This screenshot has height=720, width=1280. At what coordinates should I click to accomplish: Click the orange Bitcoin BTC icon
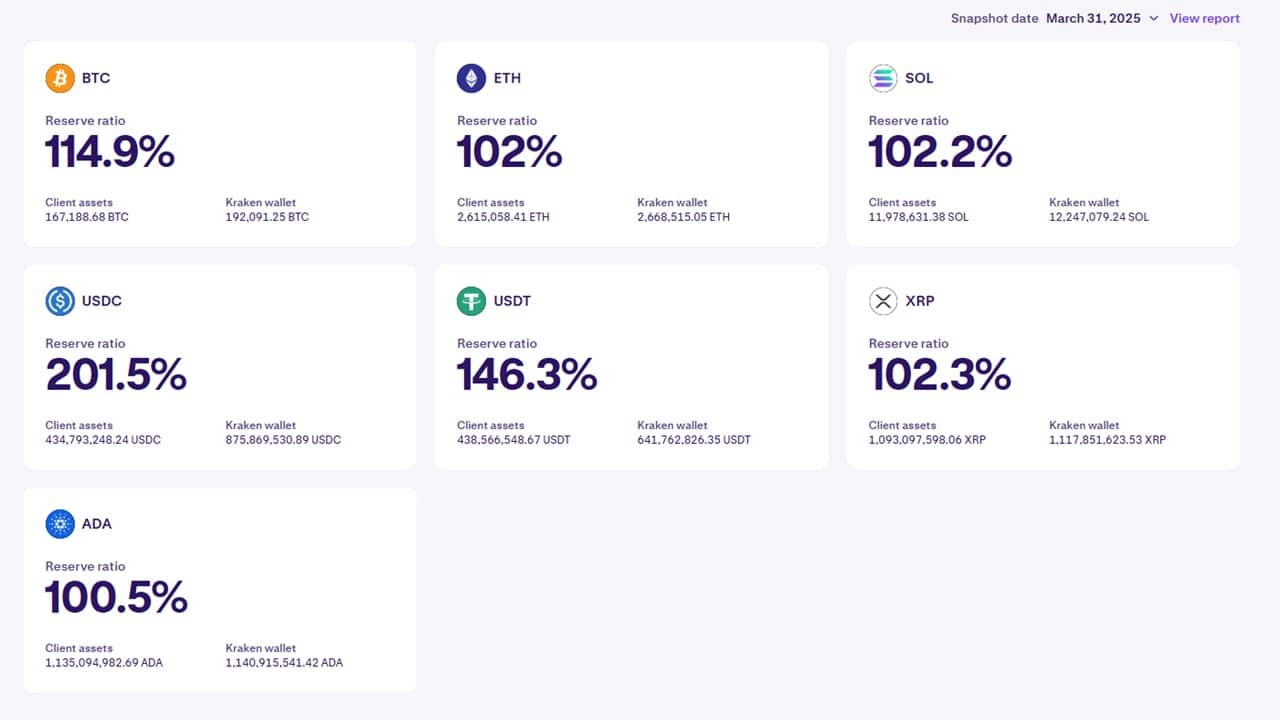pyautogui.click(x=60, y=78)
